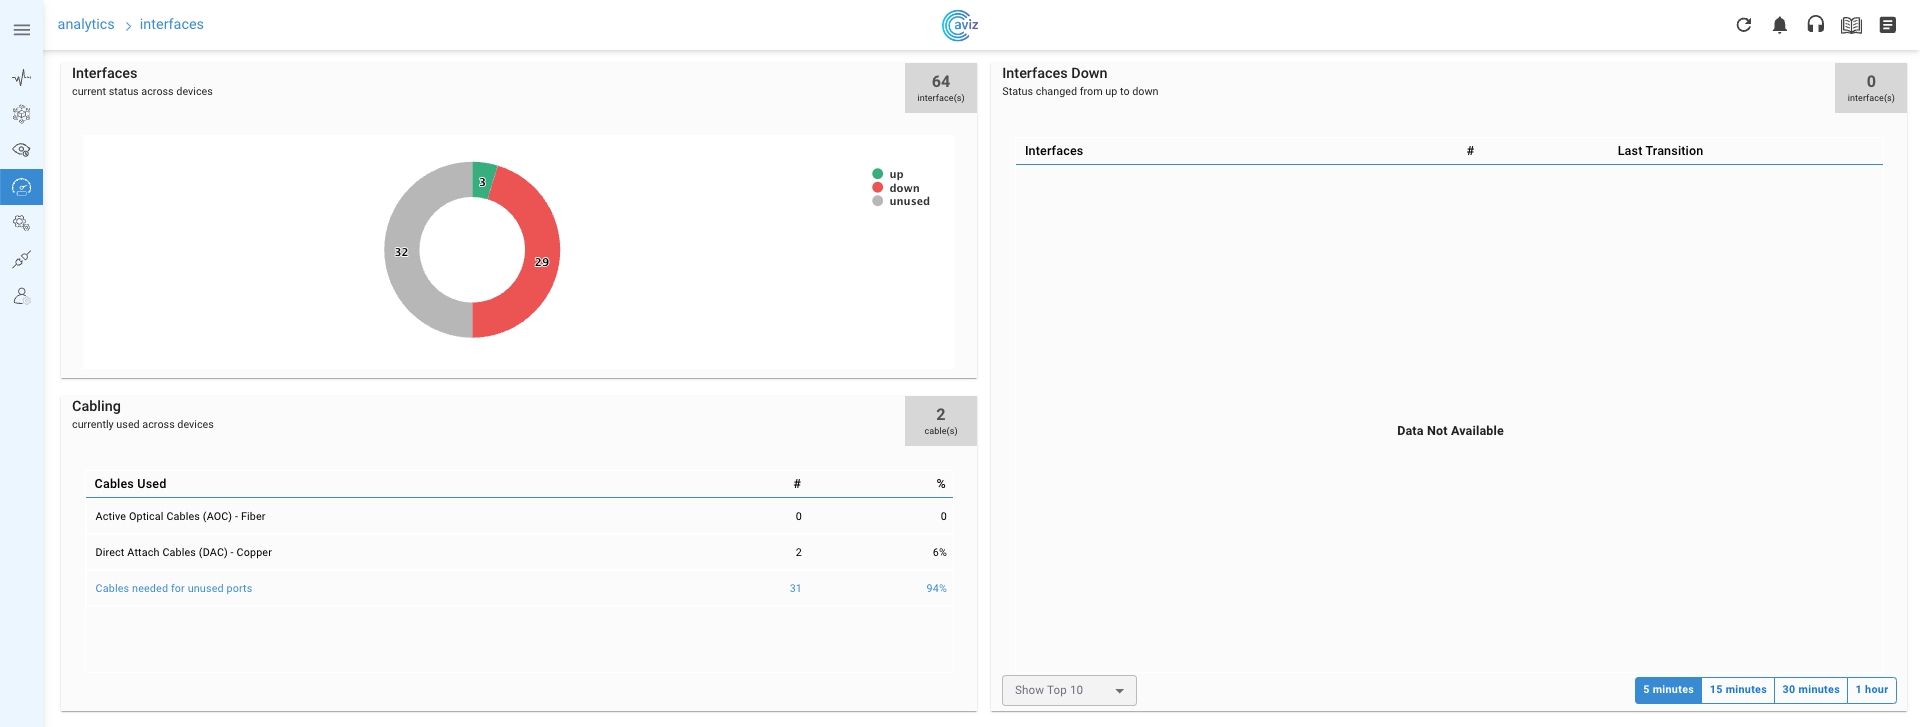Click the pulse waveform icon in the sidebar
1920x727 pixels.
(x=21, y=77)
